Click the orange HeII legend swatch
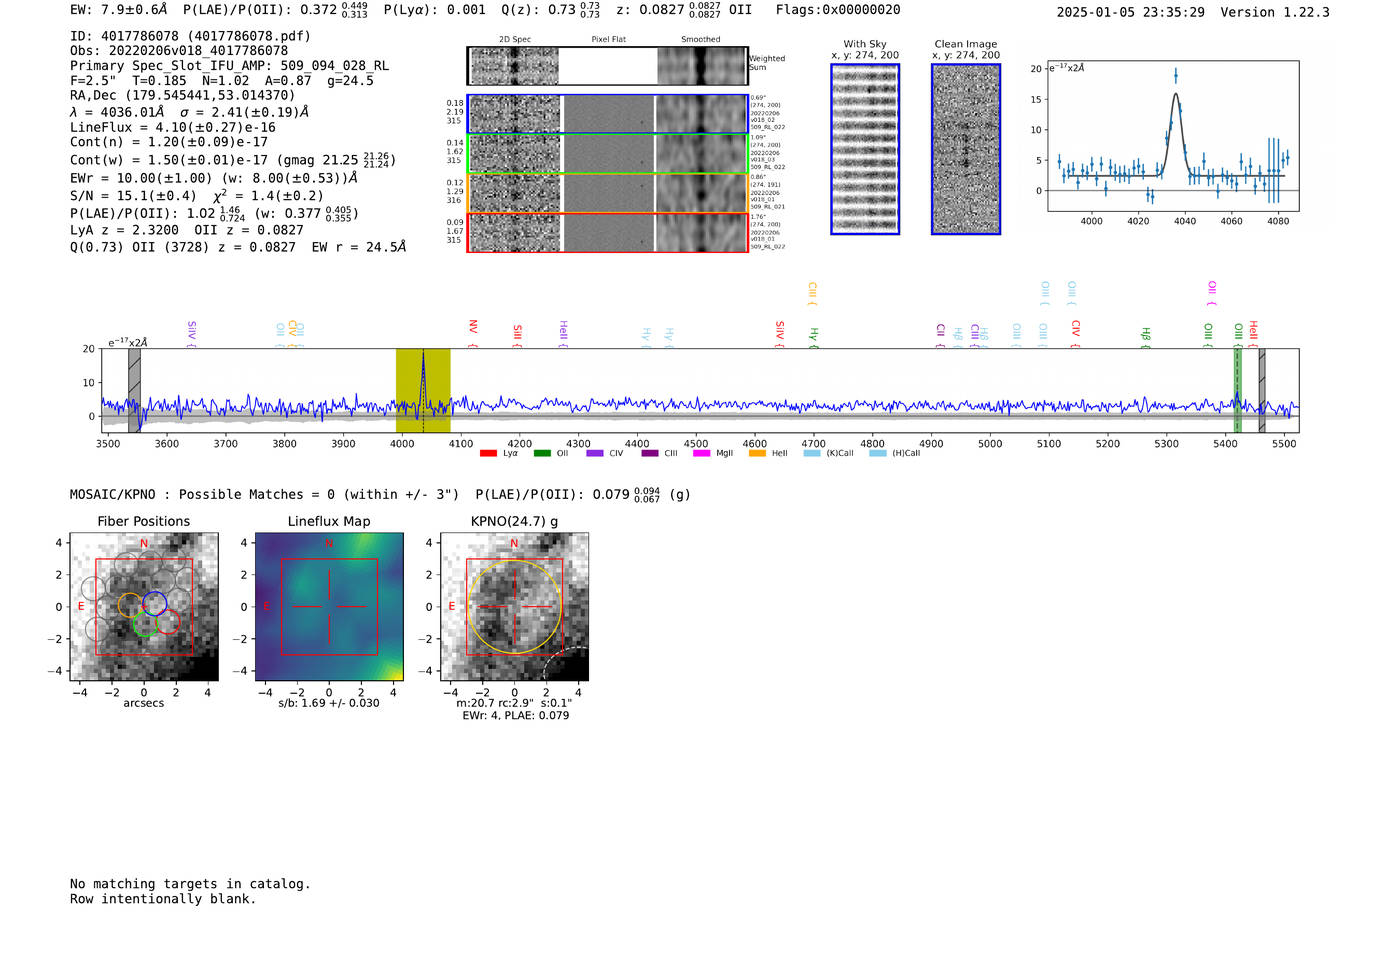 click(757, 453)
